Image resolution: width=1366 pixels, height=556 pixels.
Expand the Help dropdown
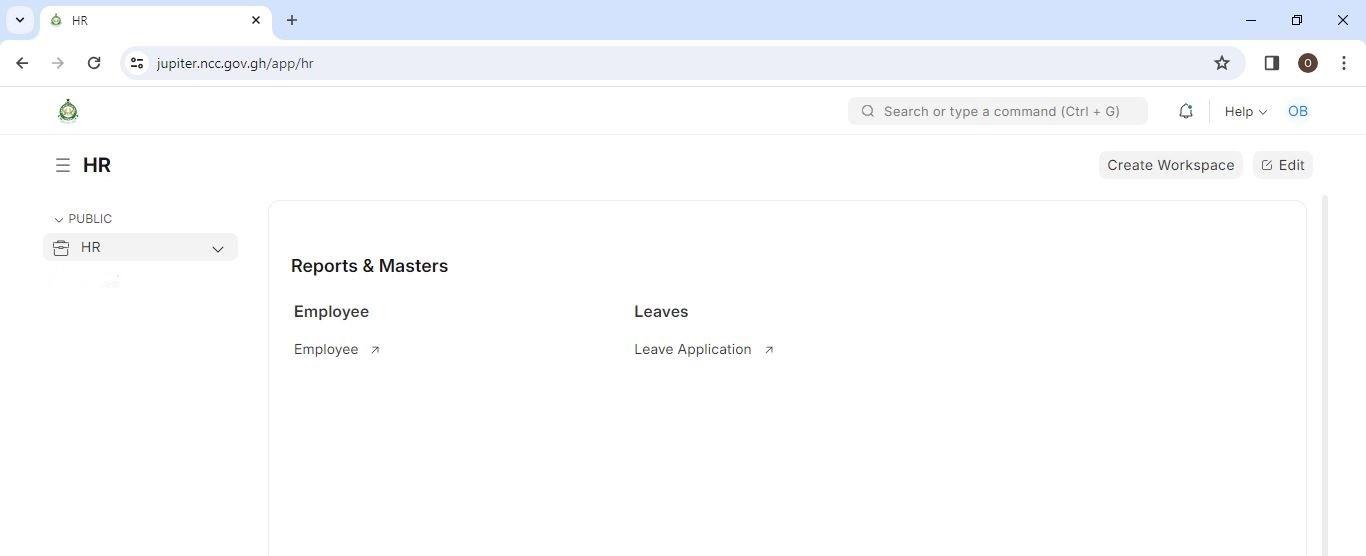tap(1245, 111)
